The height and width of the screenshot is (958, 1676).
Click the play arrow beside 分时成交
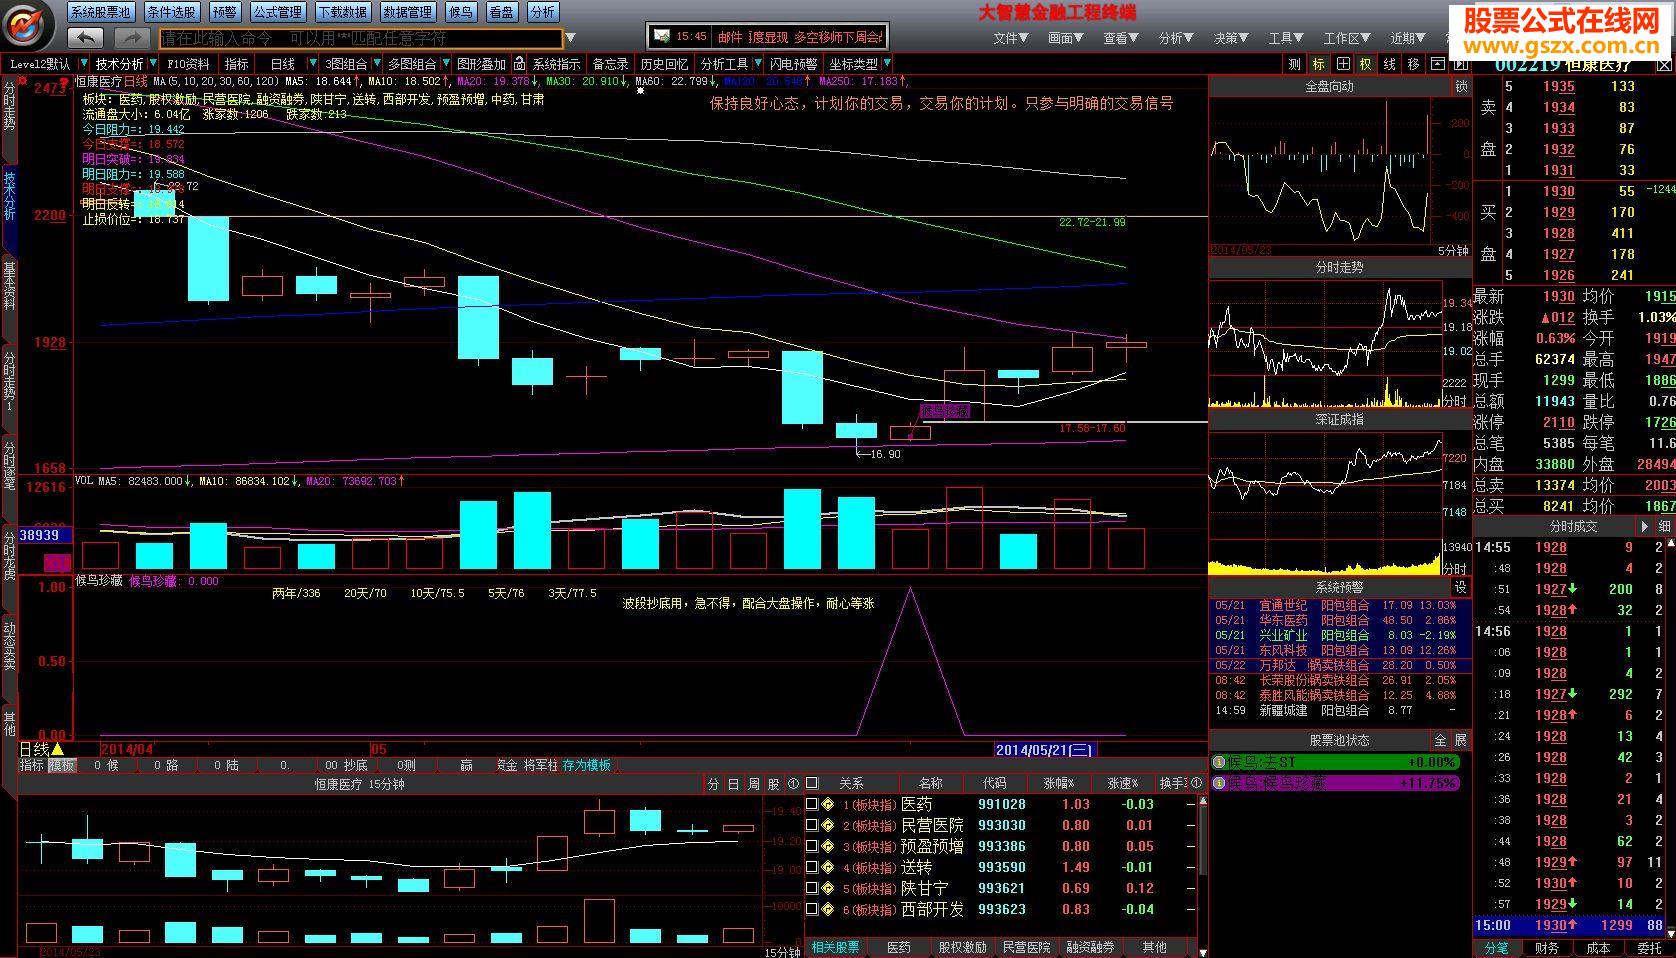pyautogui.click(x=1643, y=526)
